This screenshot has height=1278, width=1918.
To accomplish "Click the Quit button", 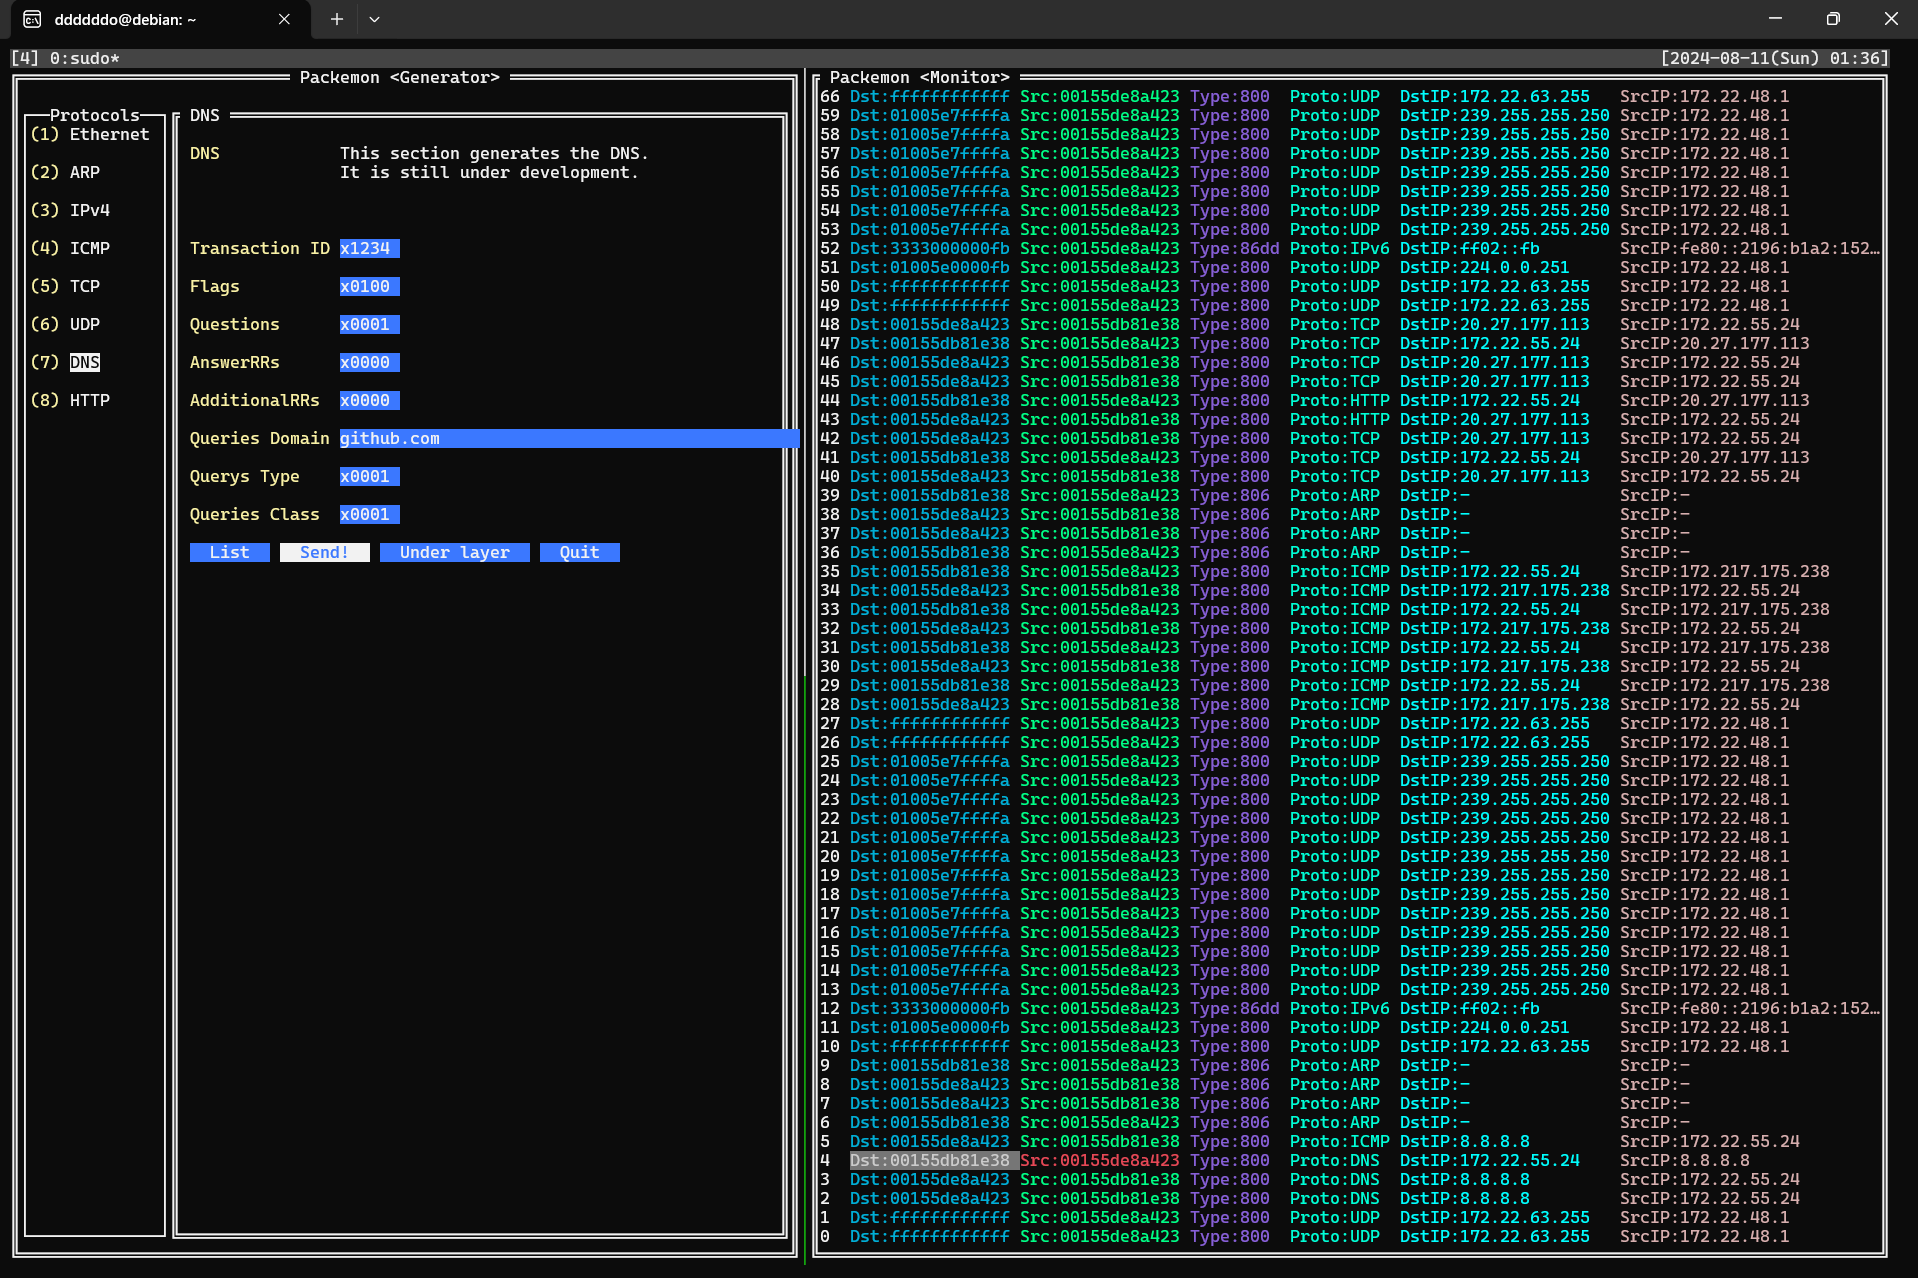I will [x=580, y=552].
